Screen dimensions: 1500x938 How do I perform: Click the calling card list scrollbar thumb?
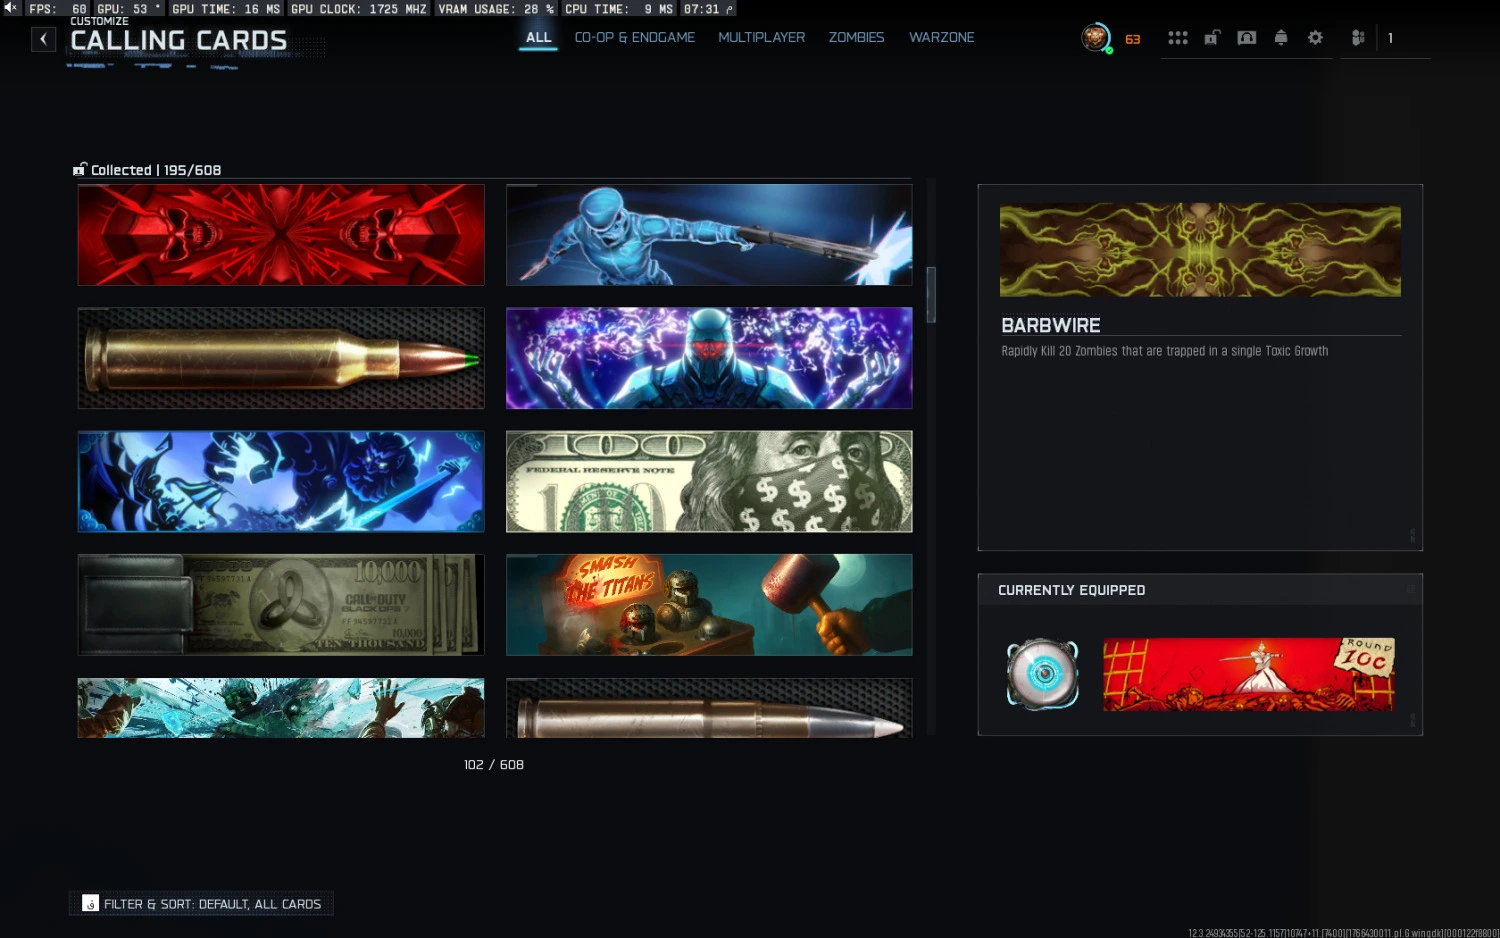[931, 295]
